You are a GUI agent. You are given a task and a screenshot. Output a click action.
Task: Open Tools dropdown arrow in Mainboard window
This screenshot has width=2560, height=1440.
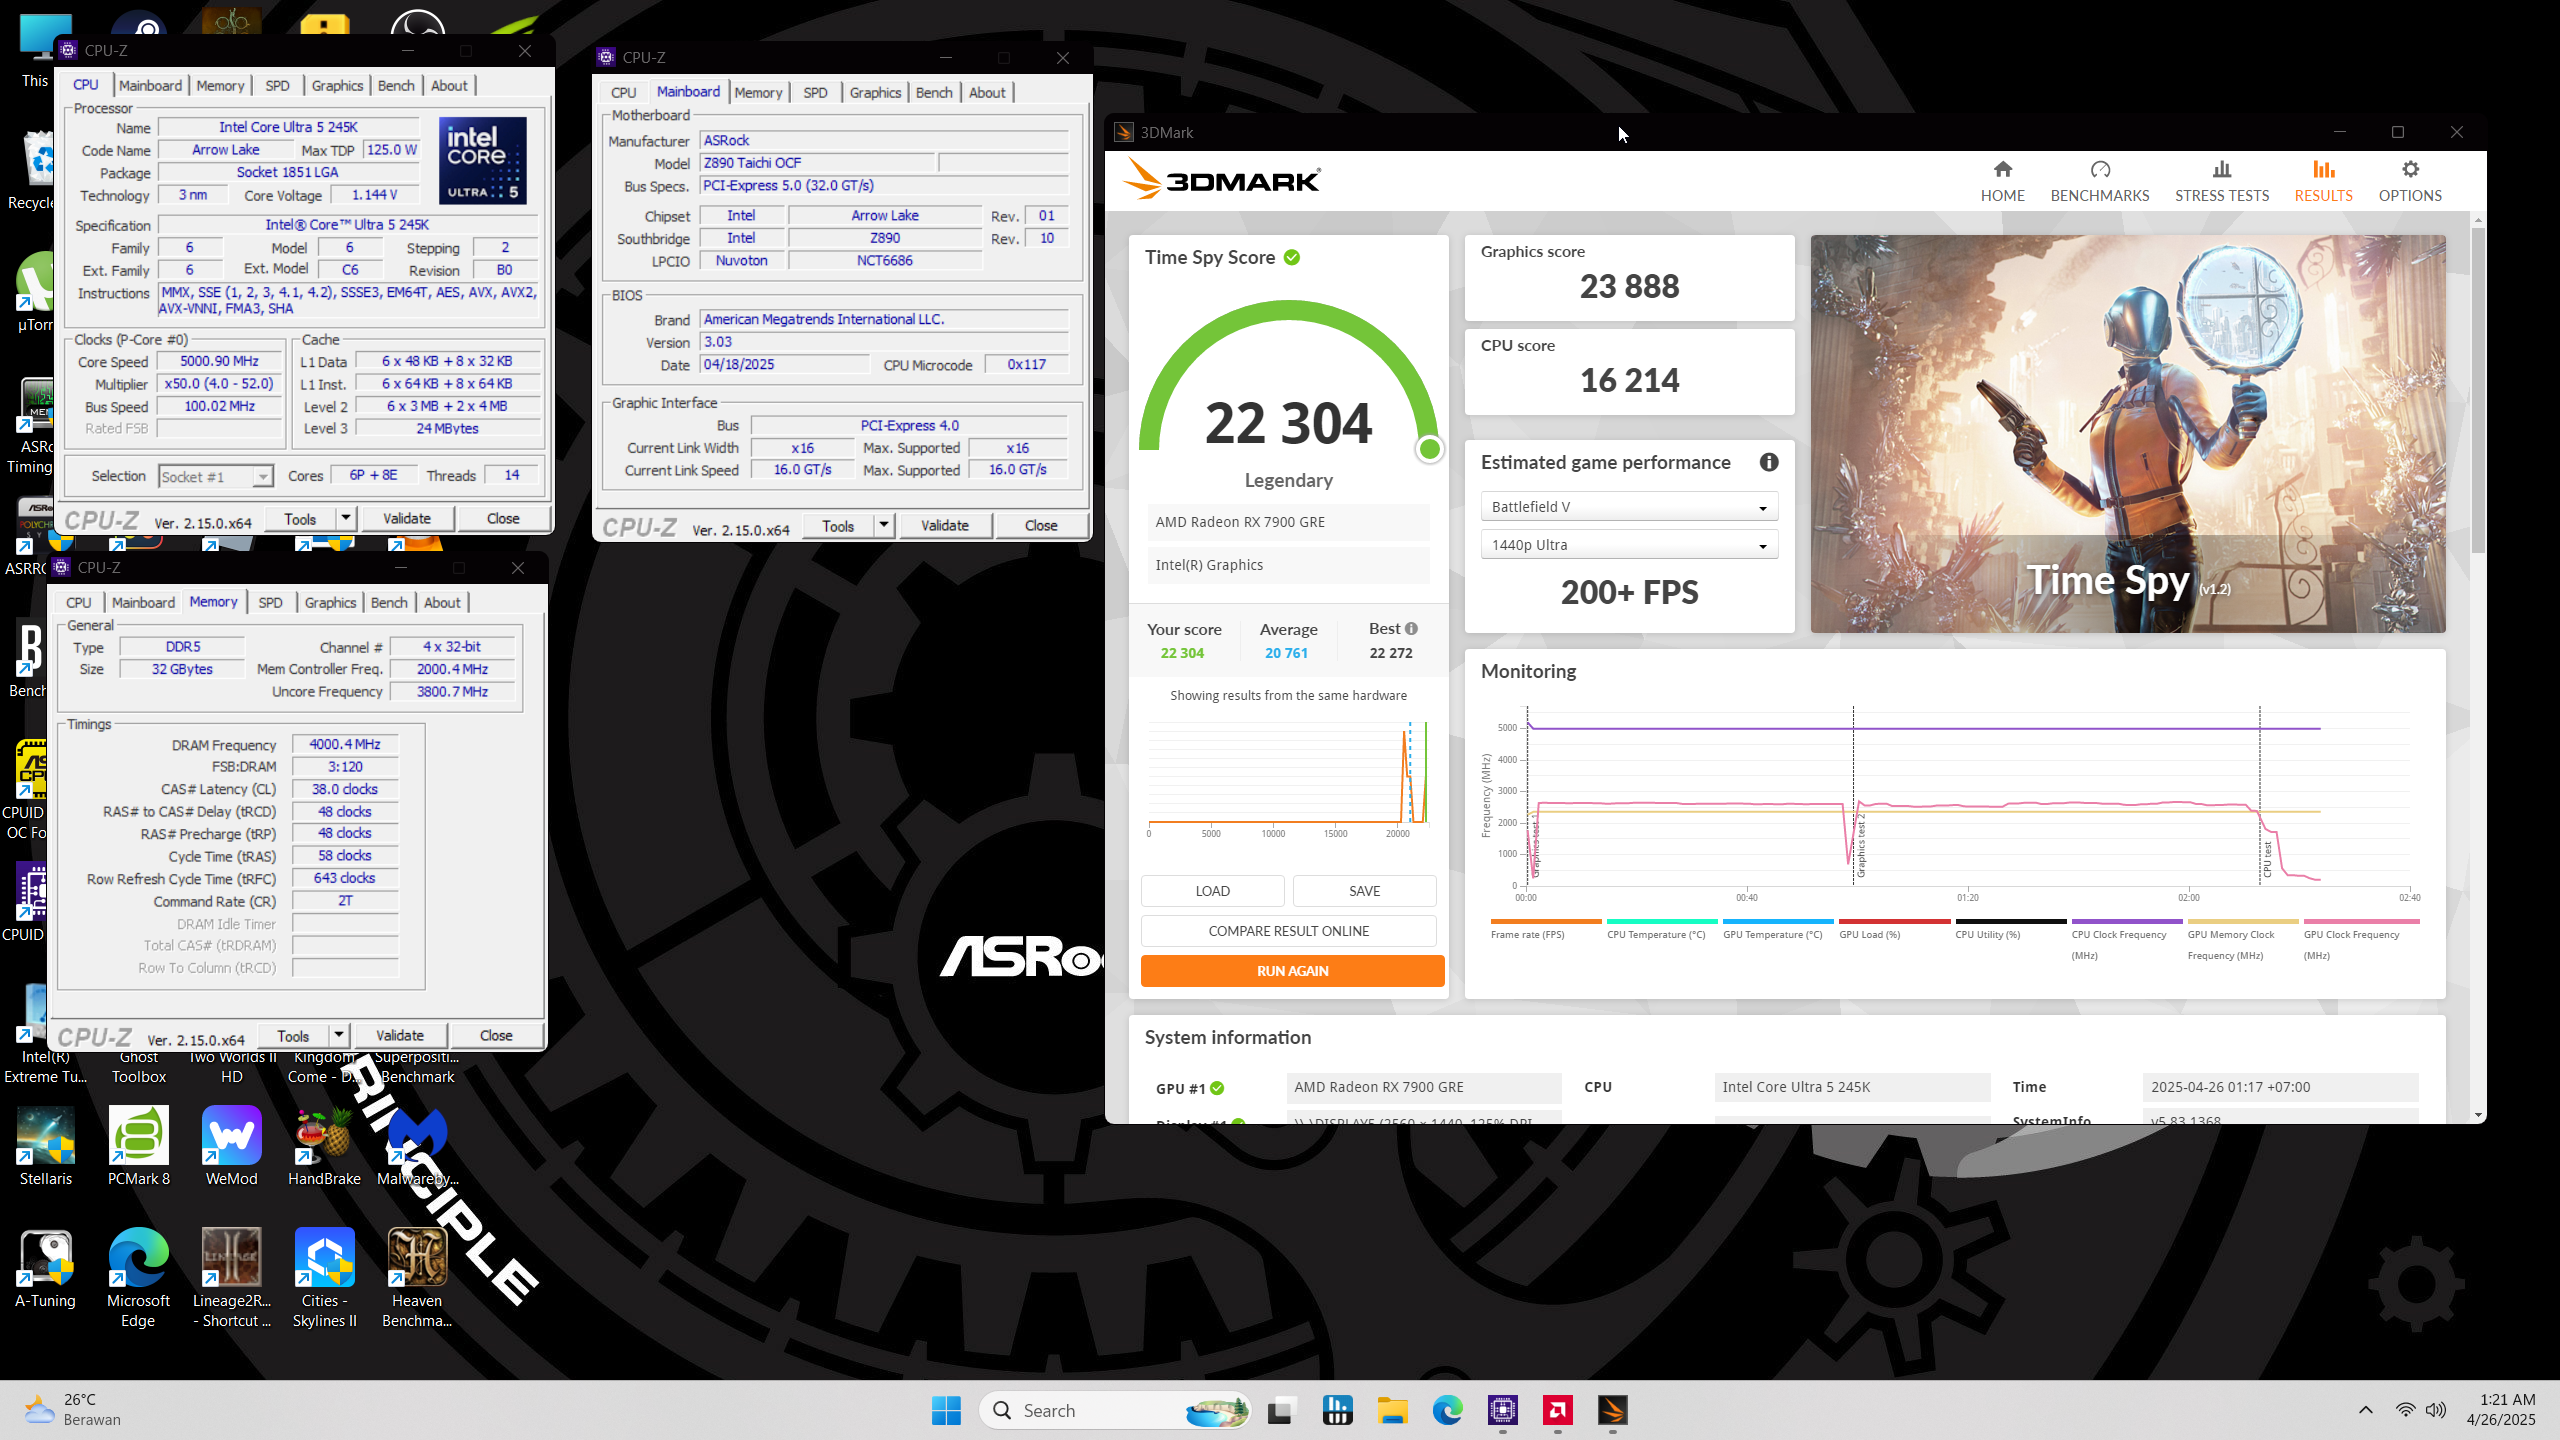tap(884, 525)
